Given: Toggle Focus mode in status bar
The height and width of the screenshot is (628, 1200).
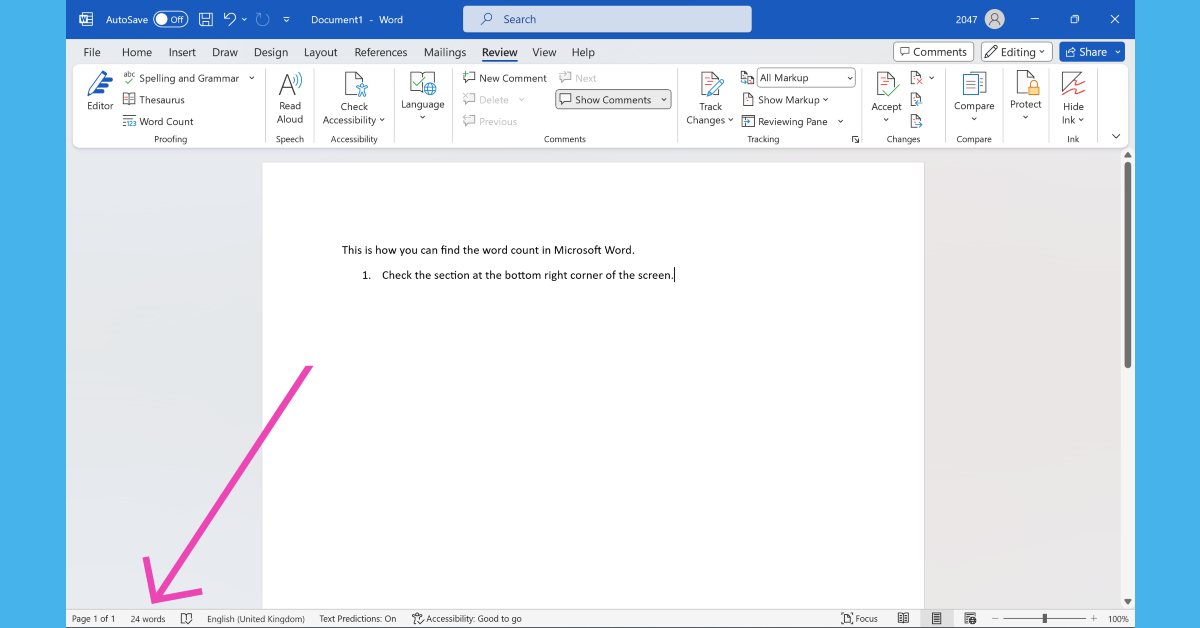Looking at the screenshot, I should point(859,619).
